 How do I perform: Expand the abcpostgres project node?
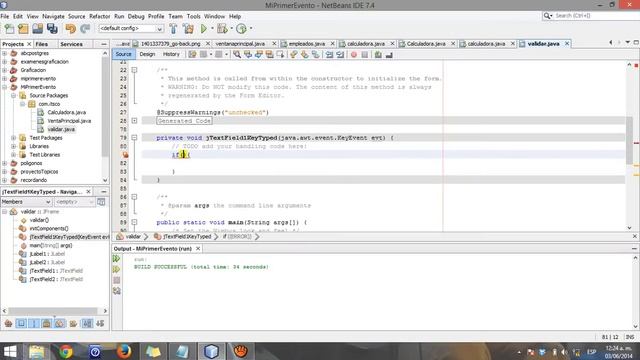coord(4,53)
